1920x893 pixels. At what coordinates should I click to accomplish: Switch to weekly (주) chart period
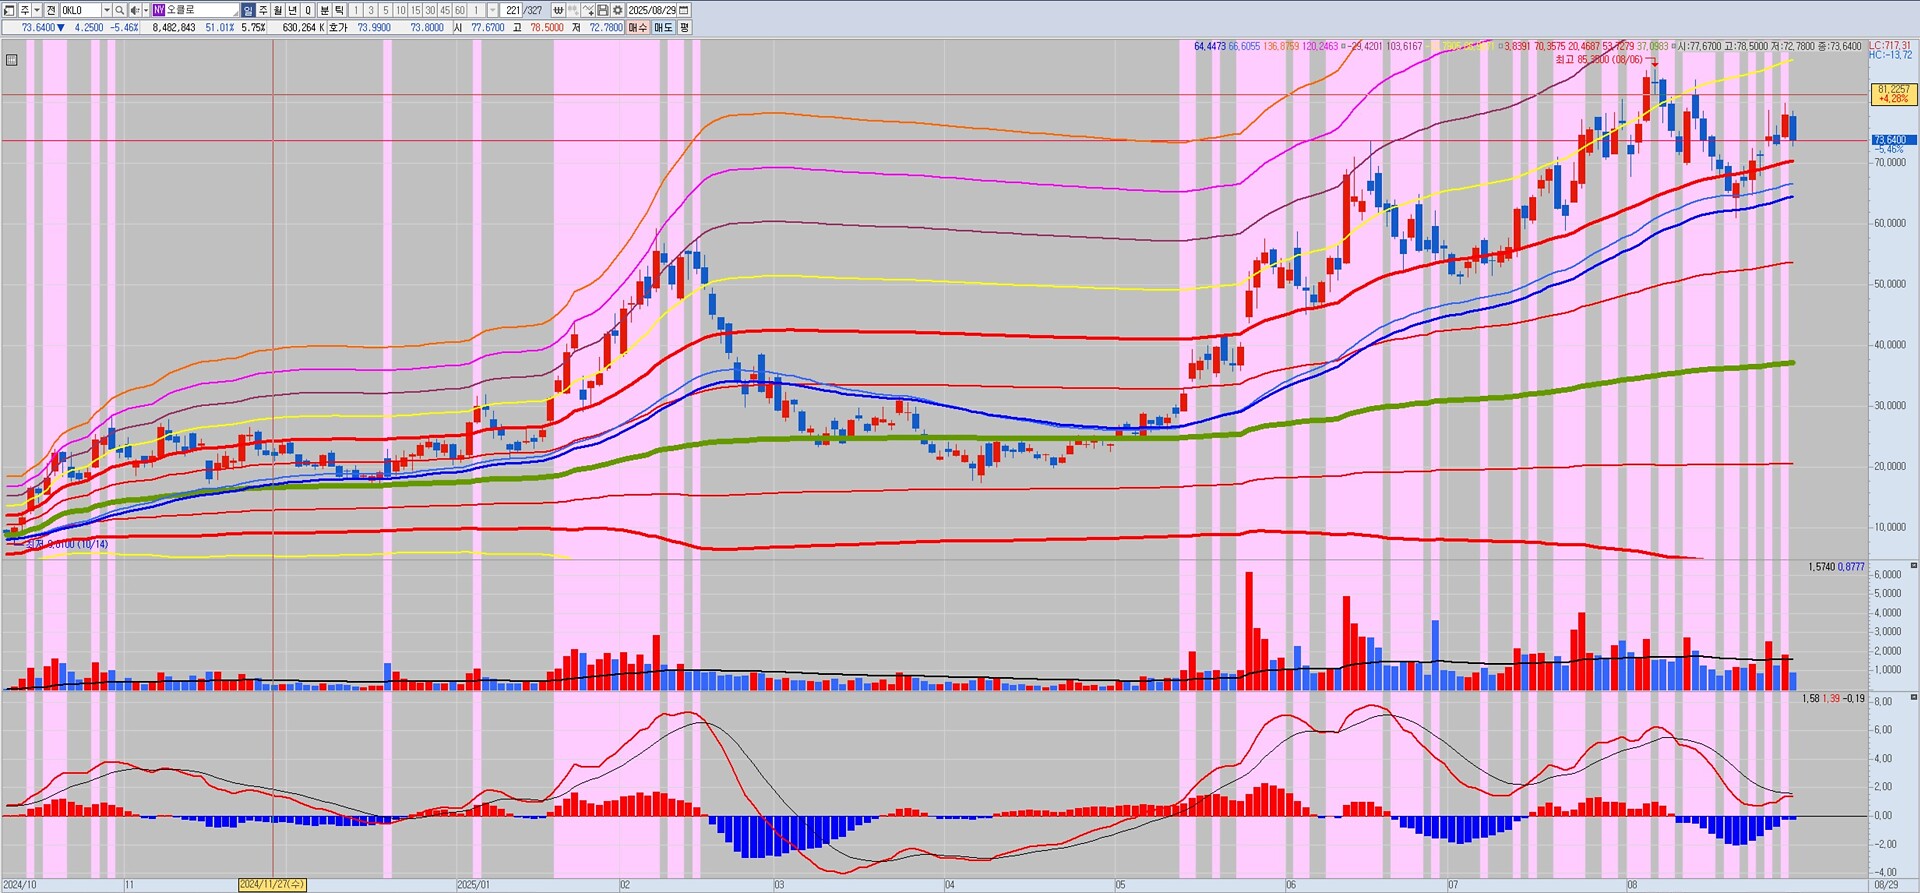click(x=263, y=10)
